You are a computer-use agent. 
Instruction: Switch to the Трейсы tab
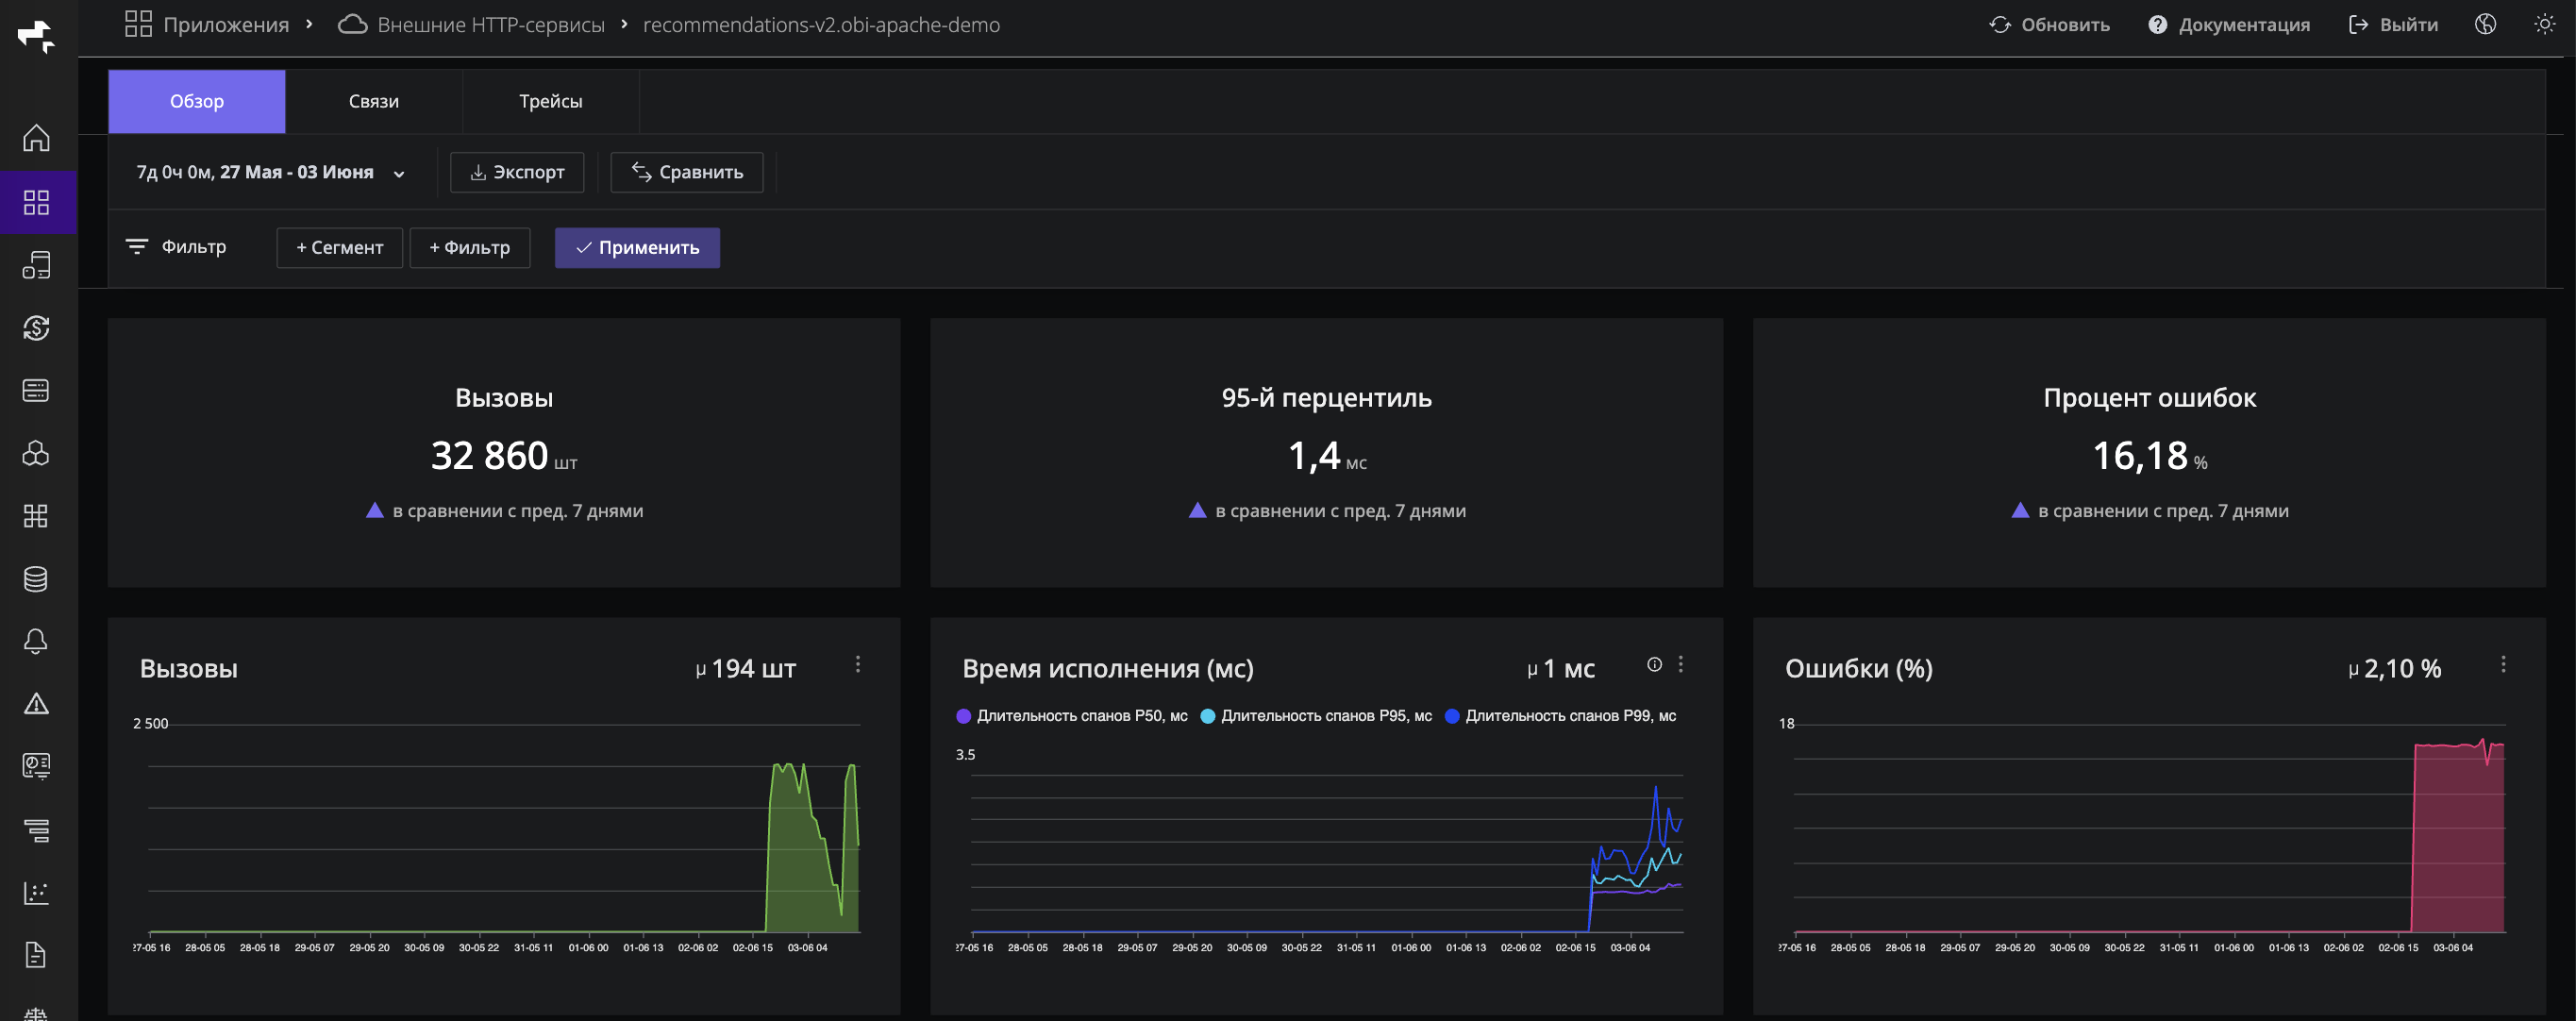(x=551, y=101)
